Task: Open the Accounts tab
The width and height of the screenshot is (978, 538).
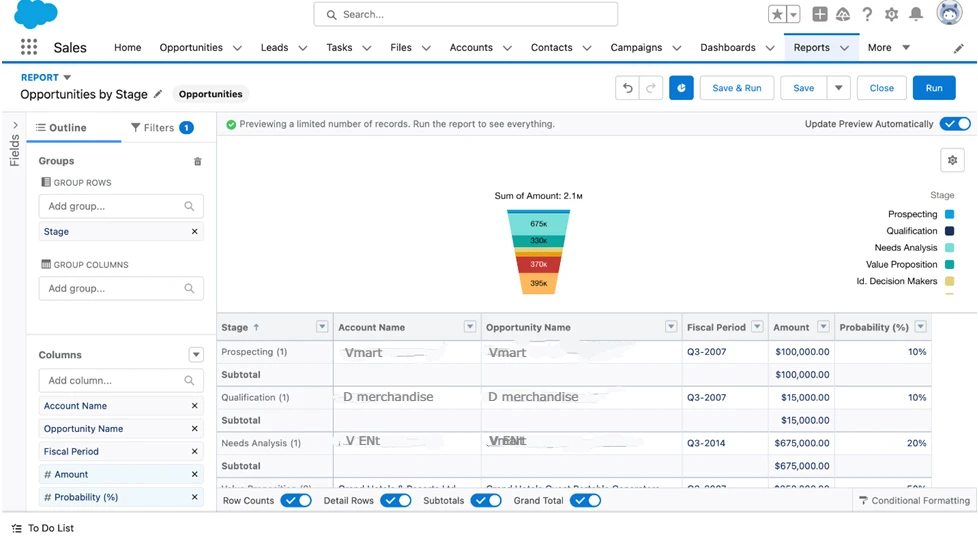Action: tap(471, 47)
